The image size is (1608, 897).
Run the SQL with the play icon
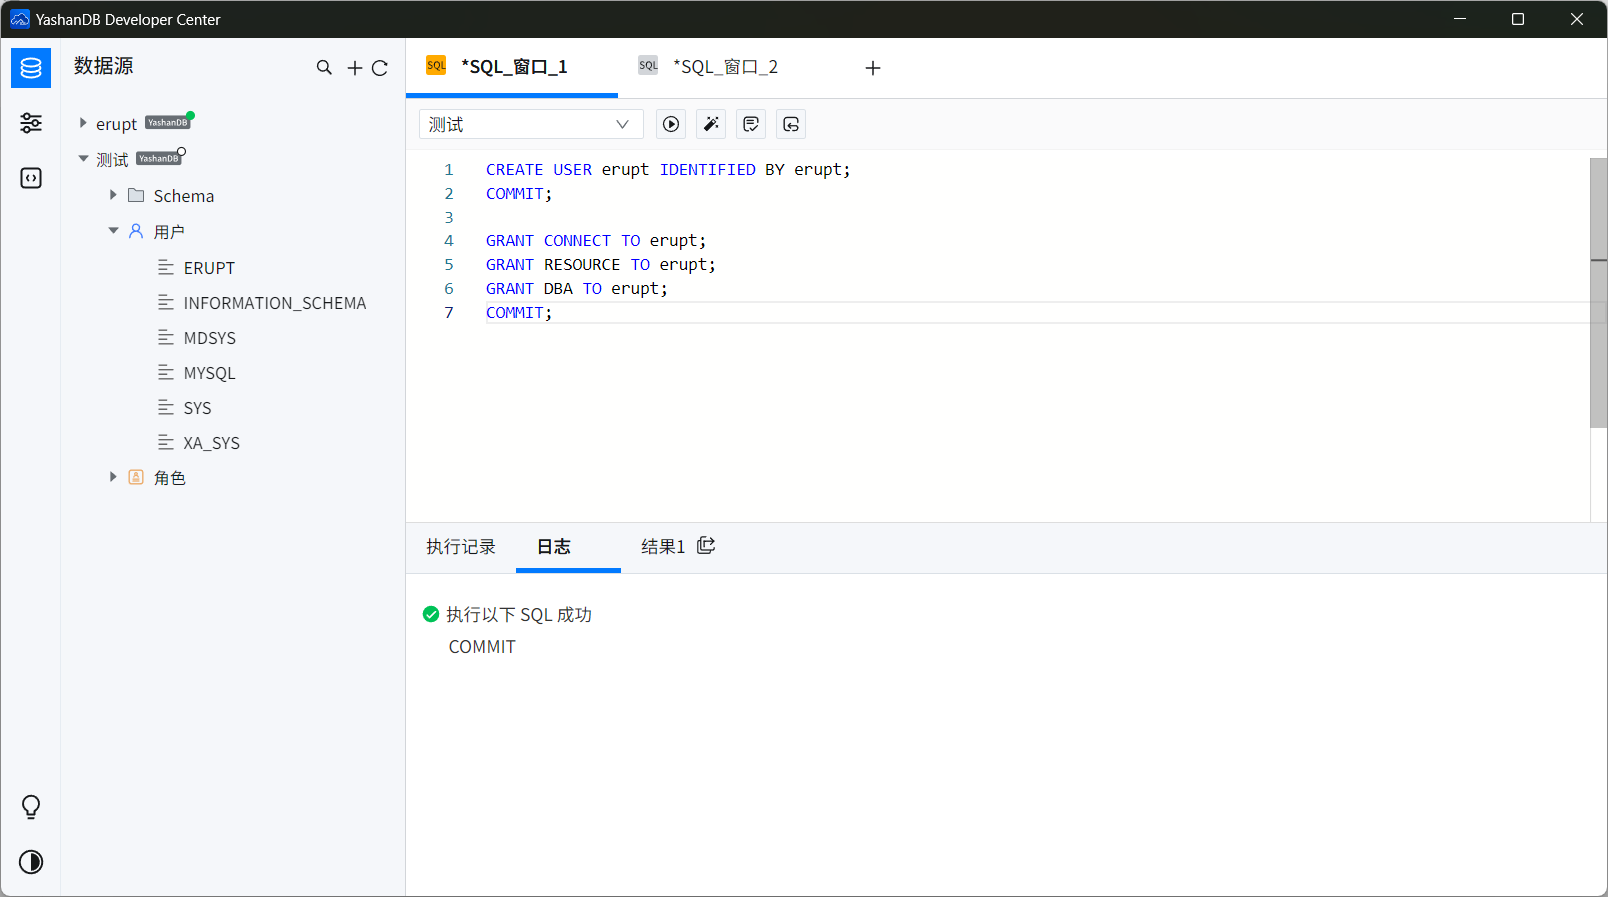pyautogui.click(x=671, y=124)
